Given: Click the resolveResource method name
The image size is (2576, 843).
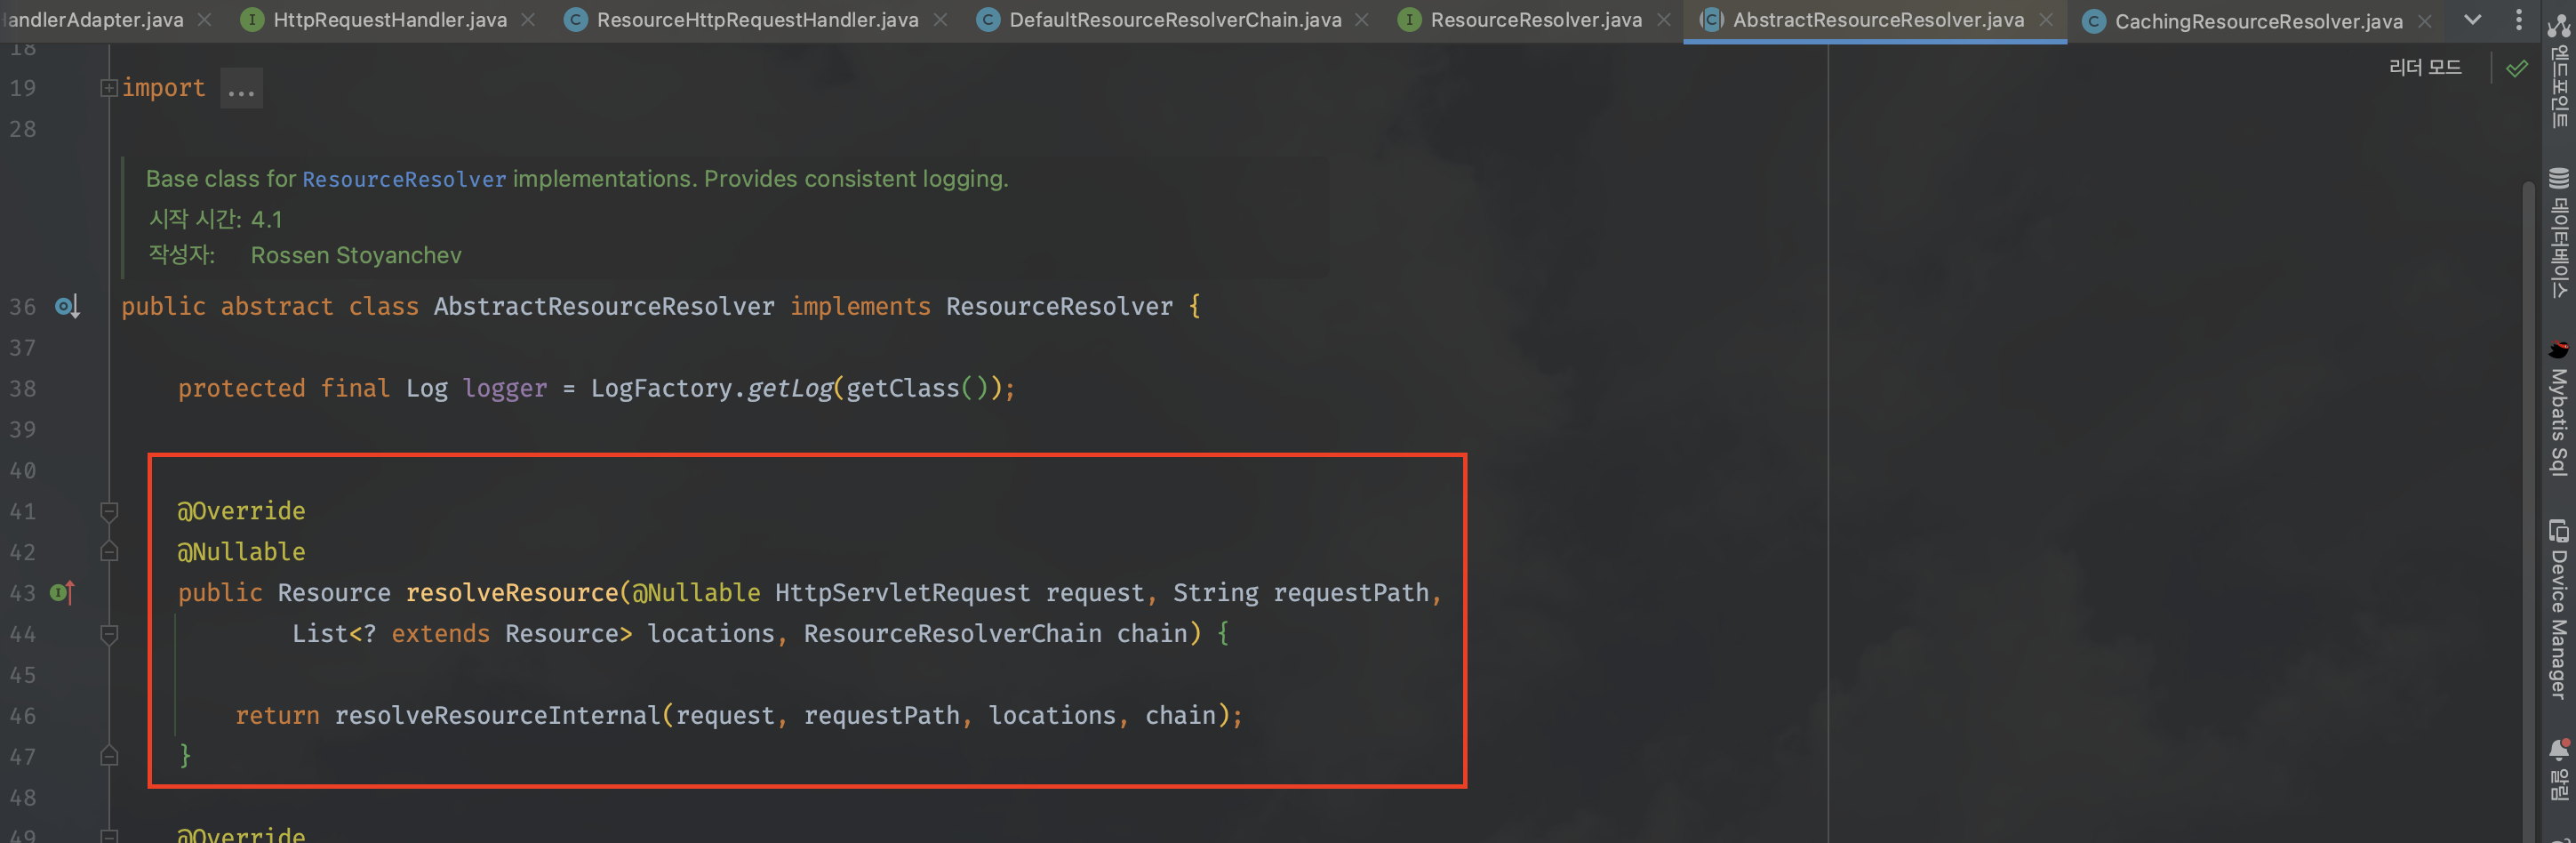Looking at the screenshot, I should pos(512,593).
